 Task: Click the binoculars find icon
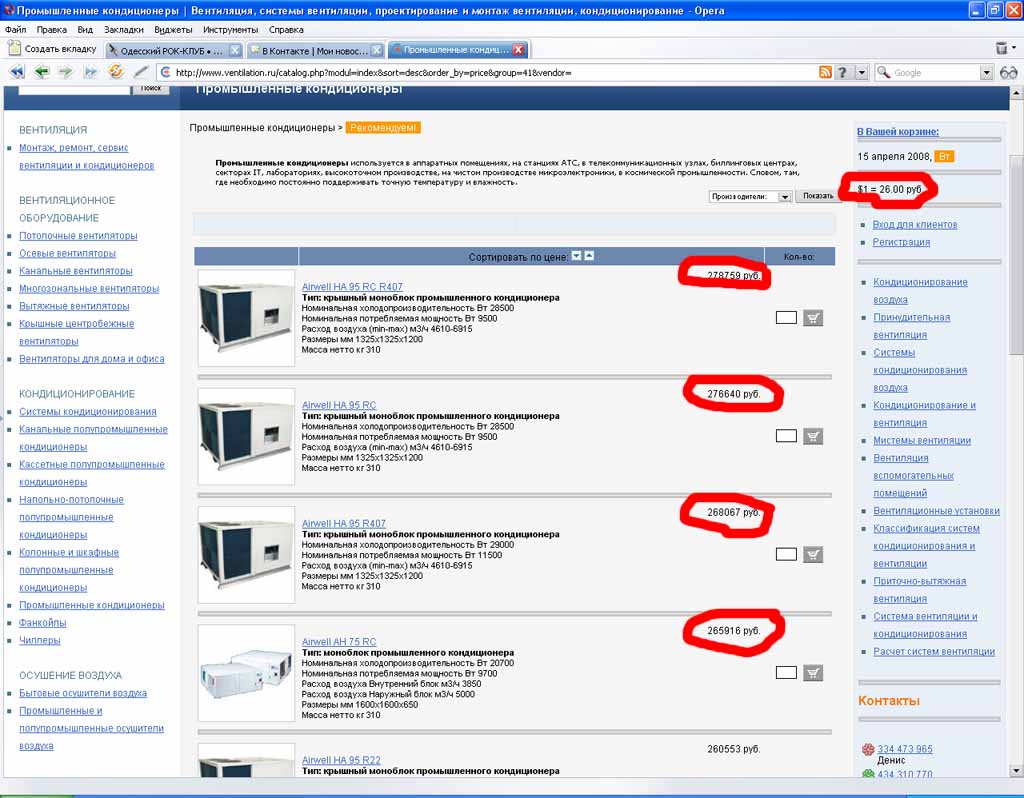(x=1008, y=72)
